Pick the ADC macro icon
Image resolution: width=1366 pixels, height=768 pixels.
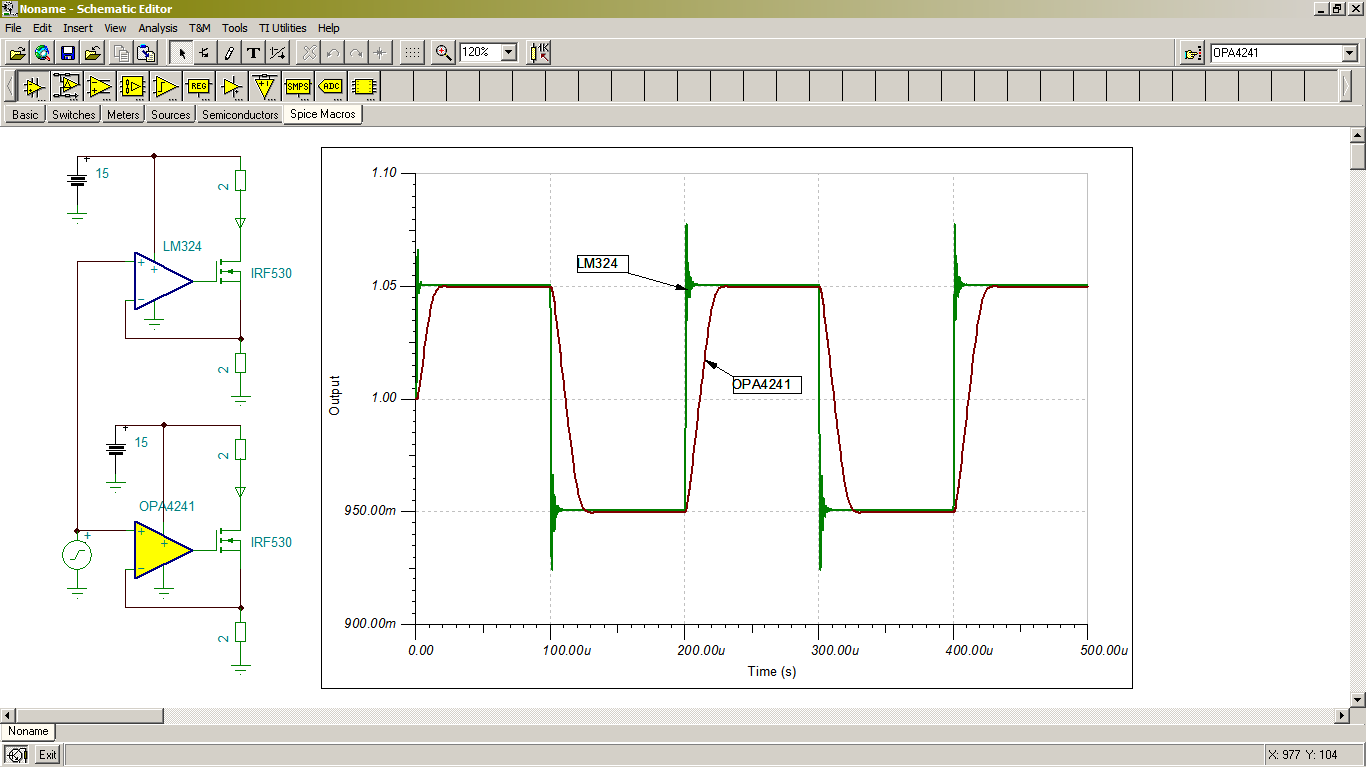331,87
